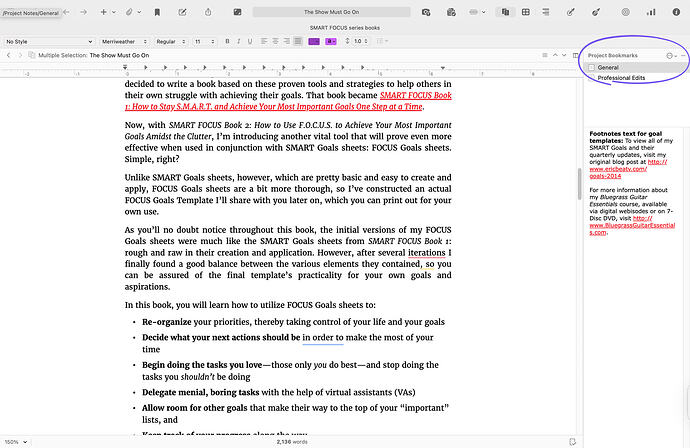Image resolution: width=690 pixels, height=448 pixels.
Task: Expand the Regular font weight dropdown
Action: 170,41
